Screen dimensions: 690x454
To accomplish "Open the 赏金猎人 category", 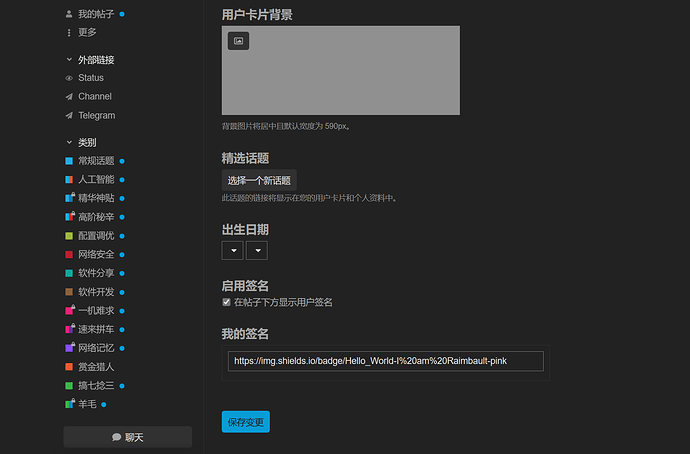I will point(96,367).
